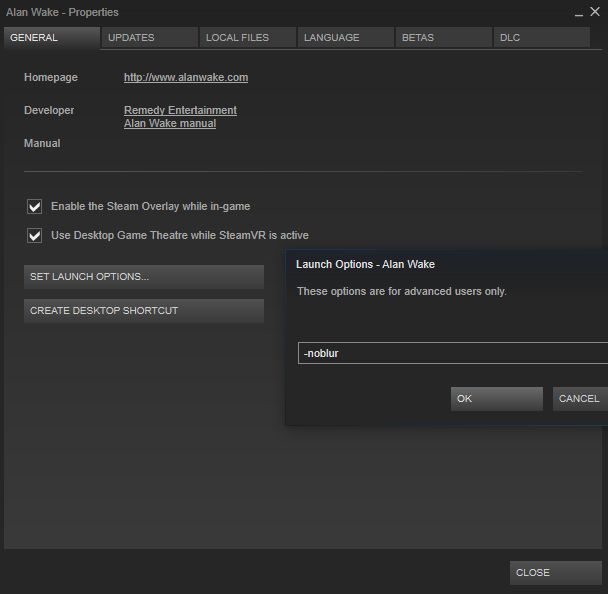Open the alanwake.com homepage link
Viewport: 608px width, 594px height.
[186, 78]
